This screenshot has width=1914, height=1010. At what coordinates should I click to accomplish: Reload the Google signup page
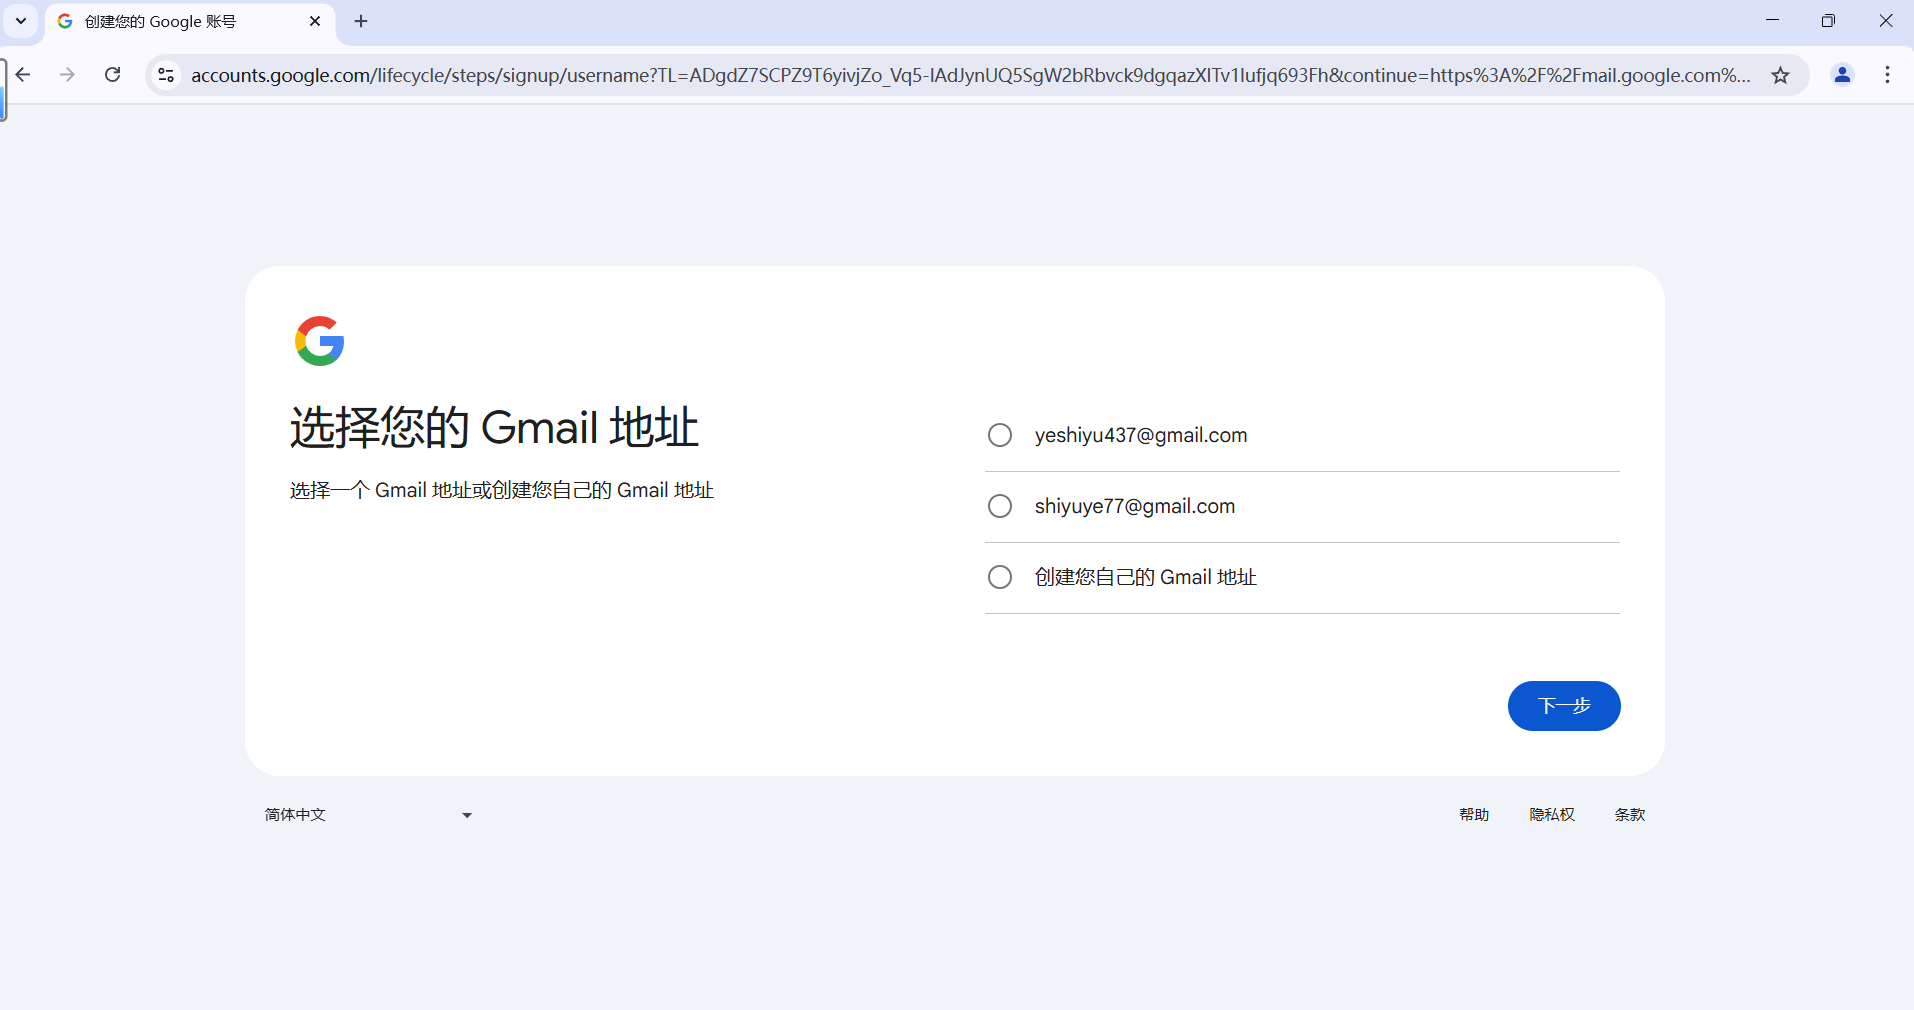113,75
